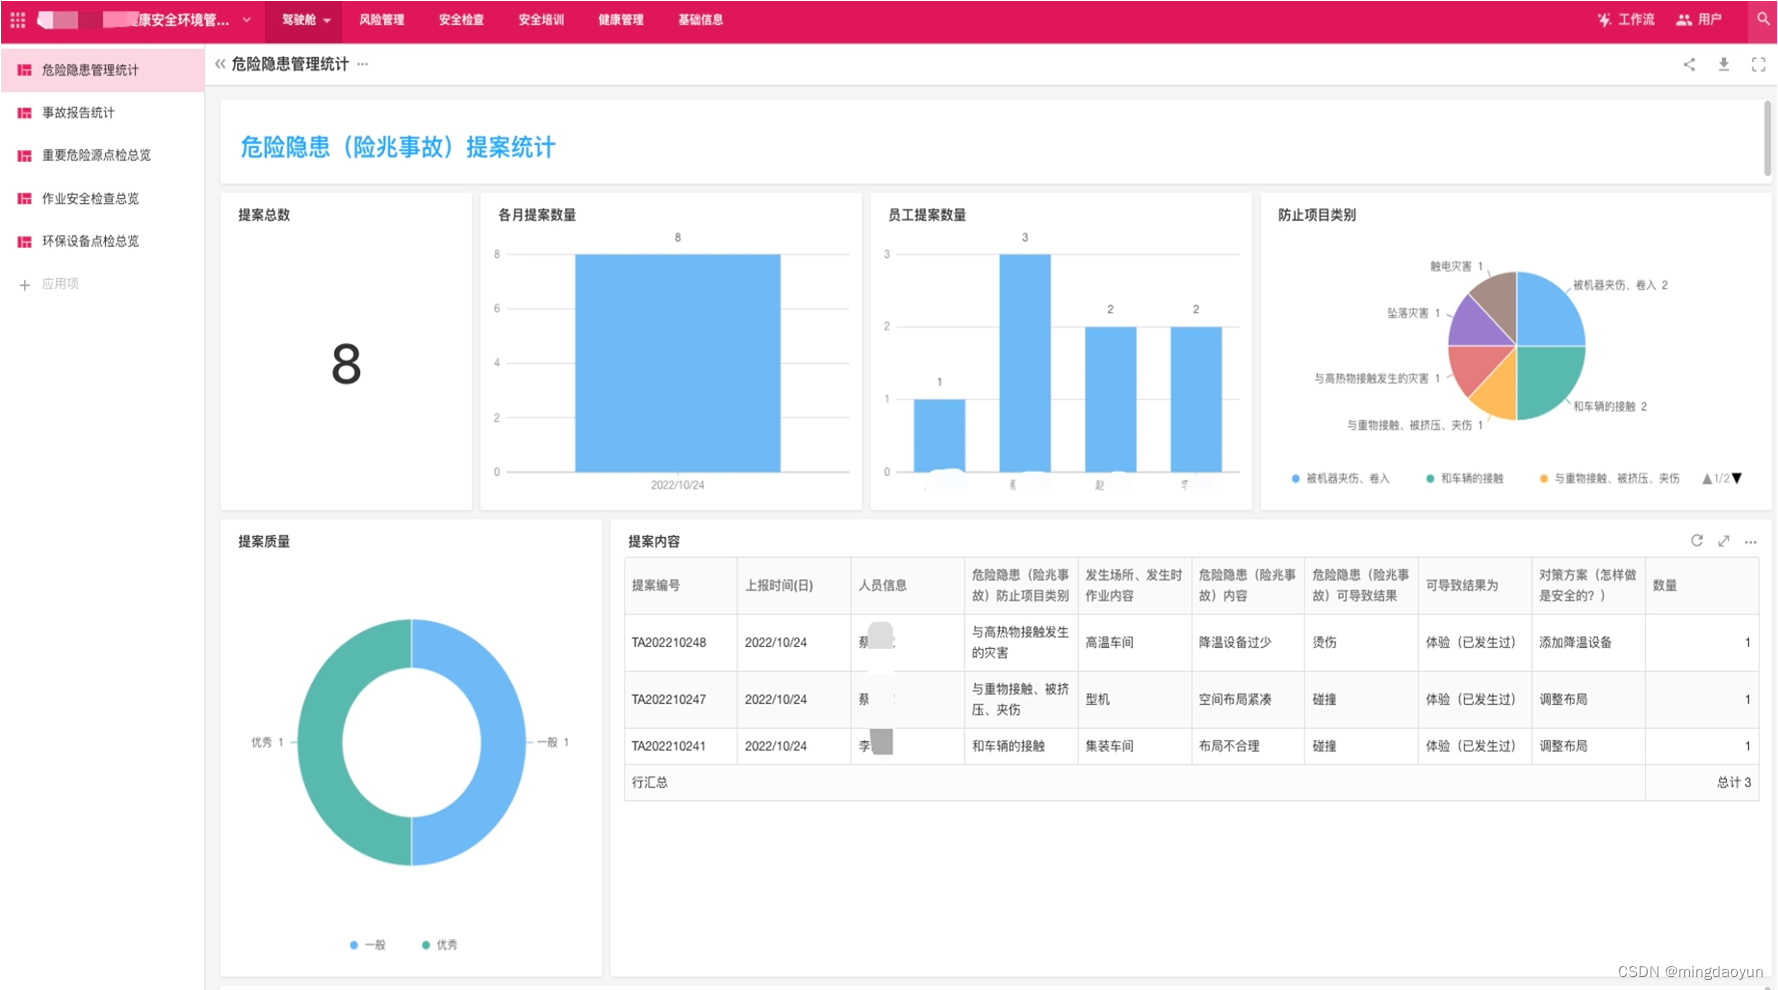Open the 驾驶舱 dropdown menu

(x=306, y=20)
